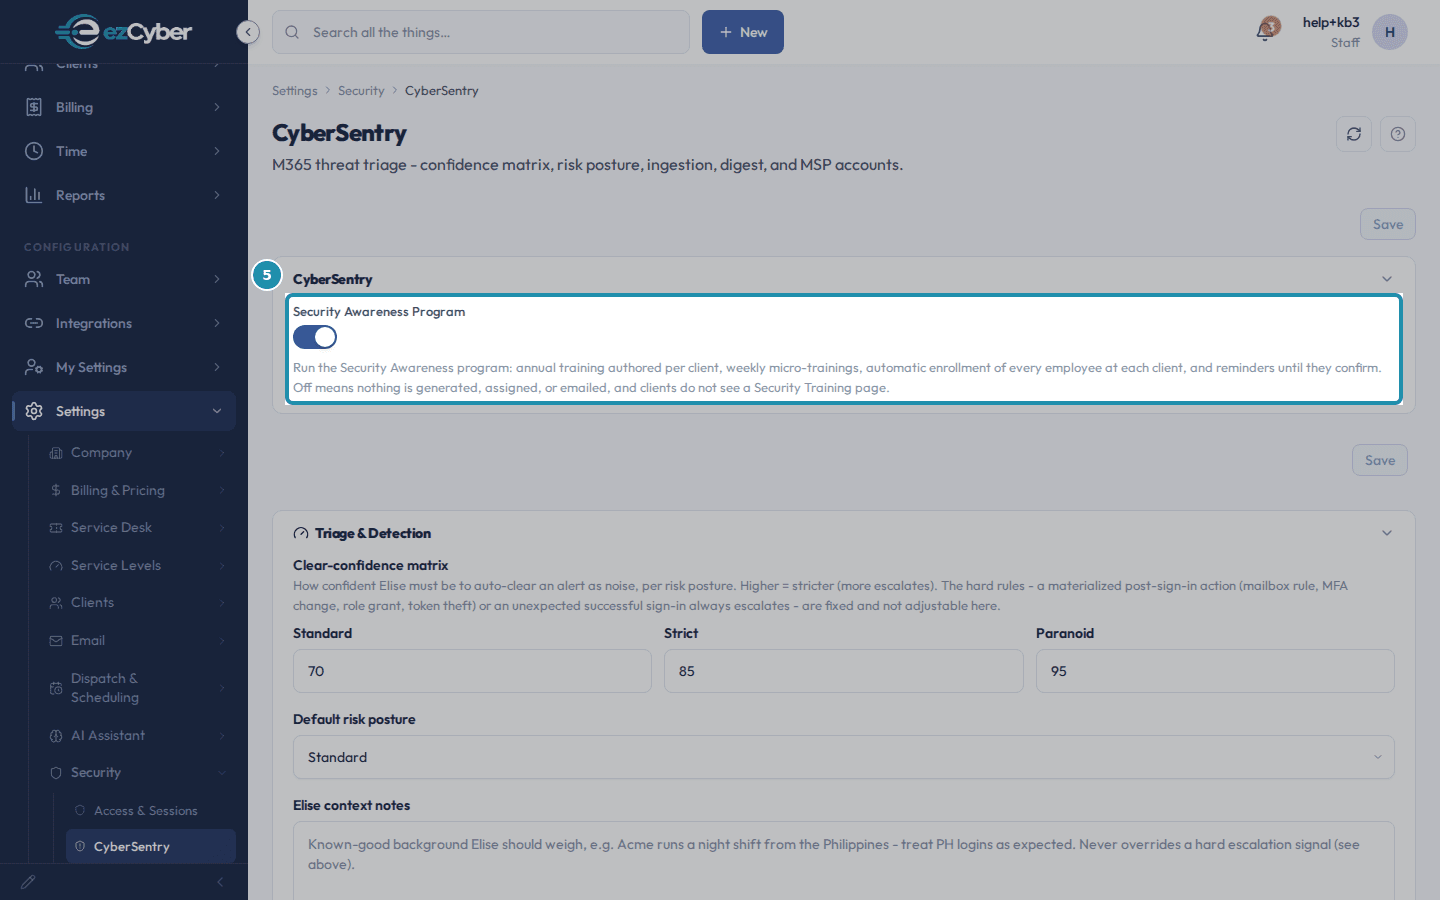Expand the Time sidebar menu
Image resolution: width=1440 pixels, height=900 pixels.
[217, 151]
